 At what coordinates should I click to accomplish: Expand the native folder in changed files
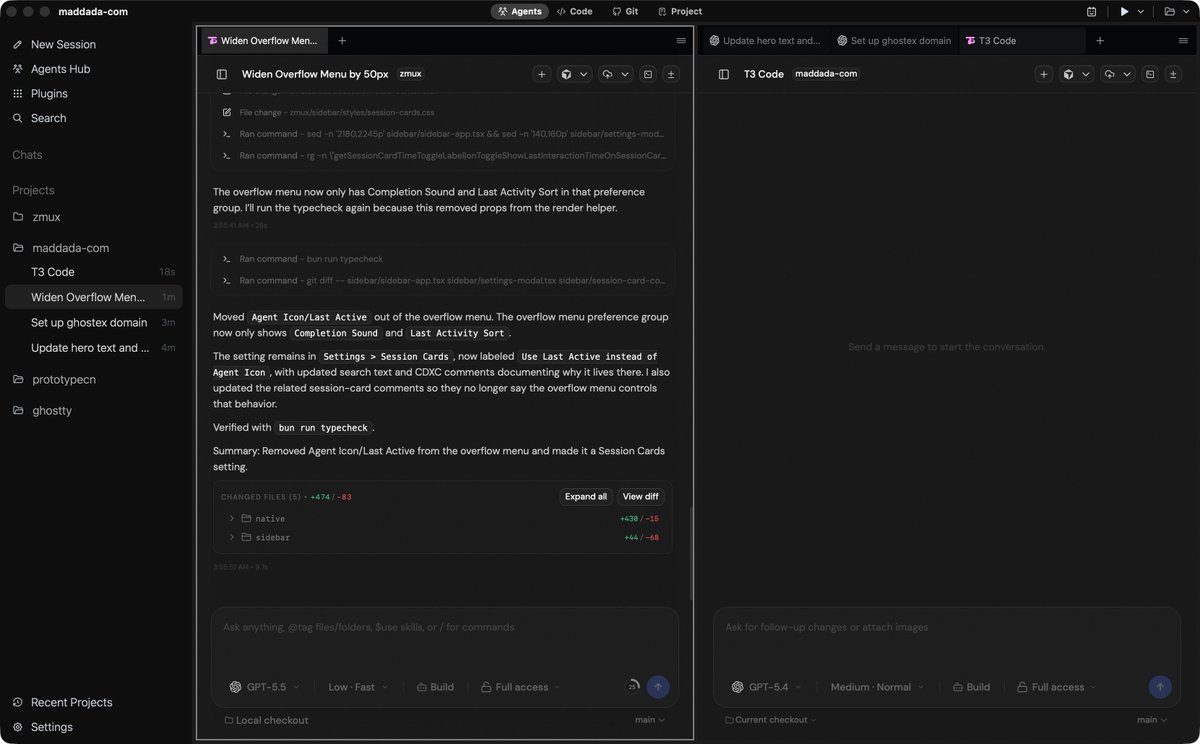click(x=443, y=519)
